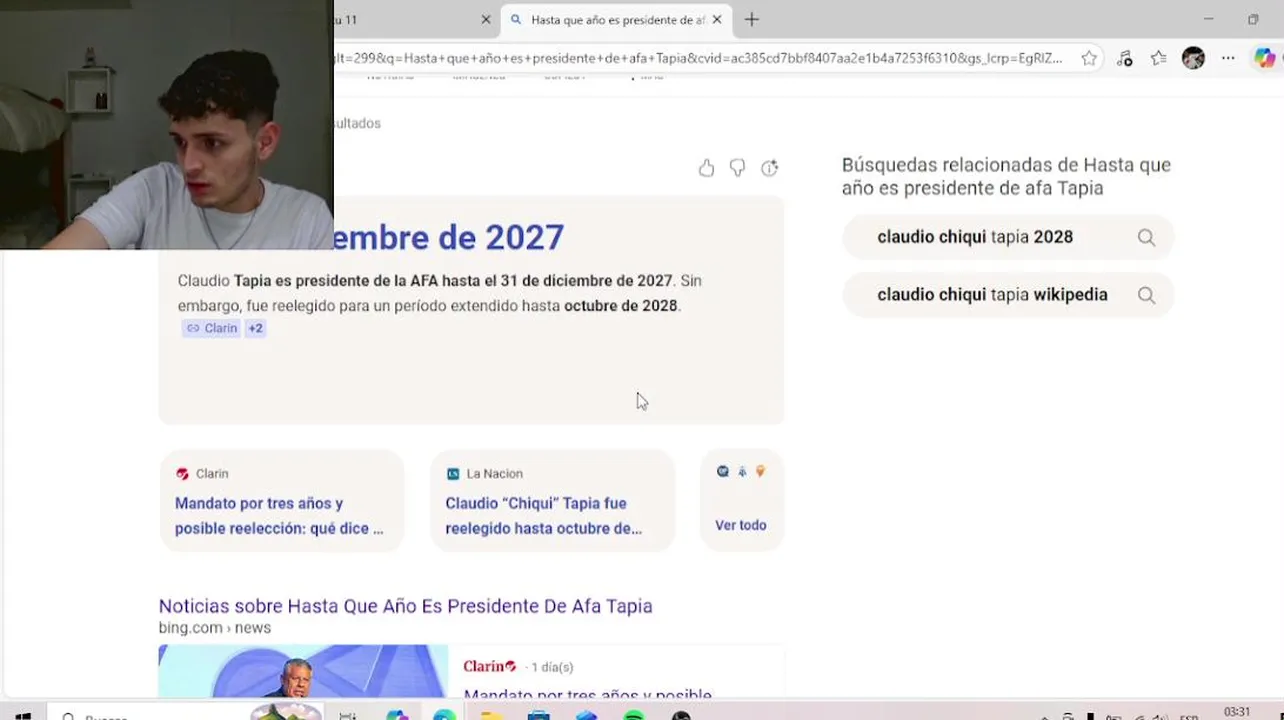Image resolution: width=1284 pixels, height=720 pixels.
Task: Click the Clarin news thumbnail image
Action: (303, 671)
